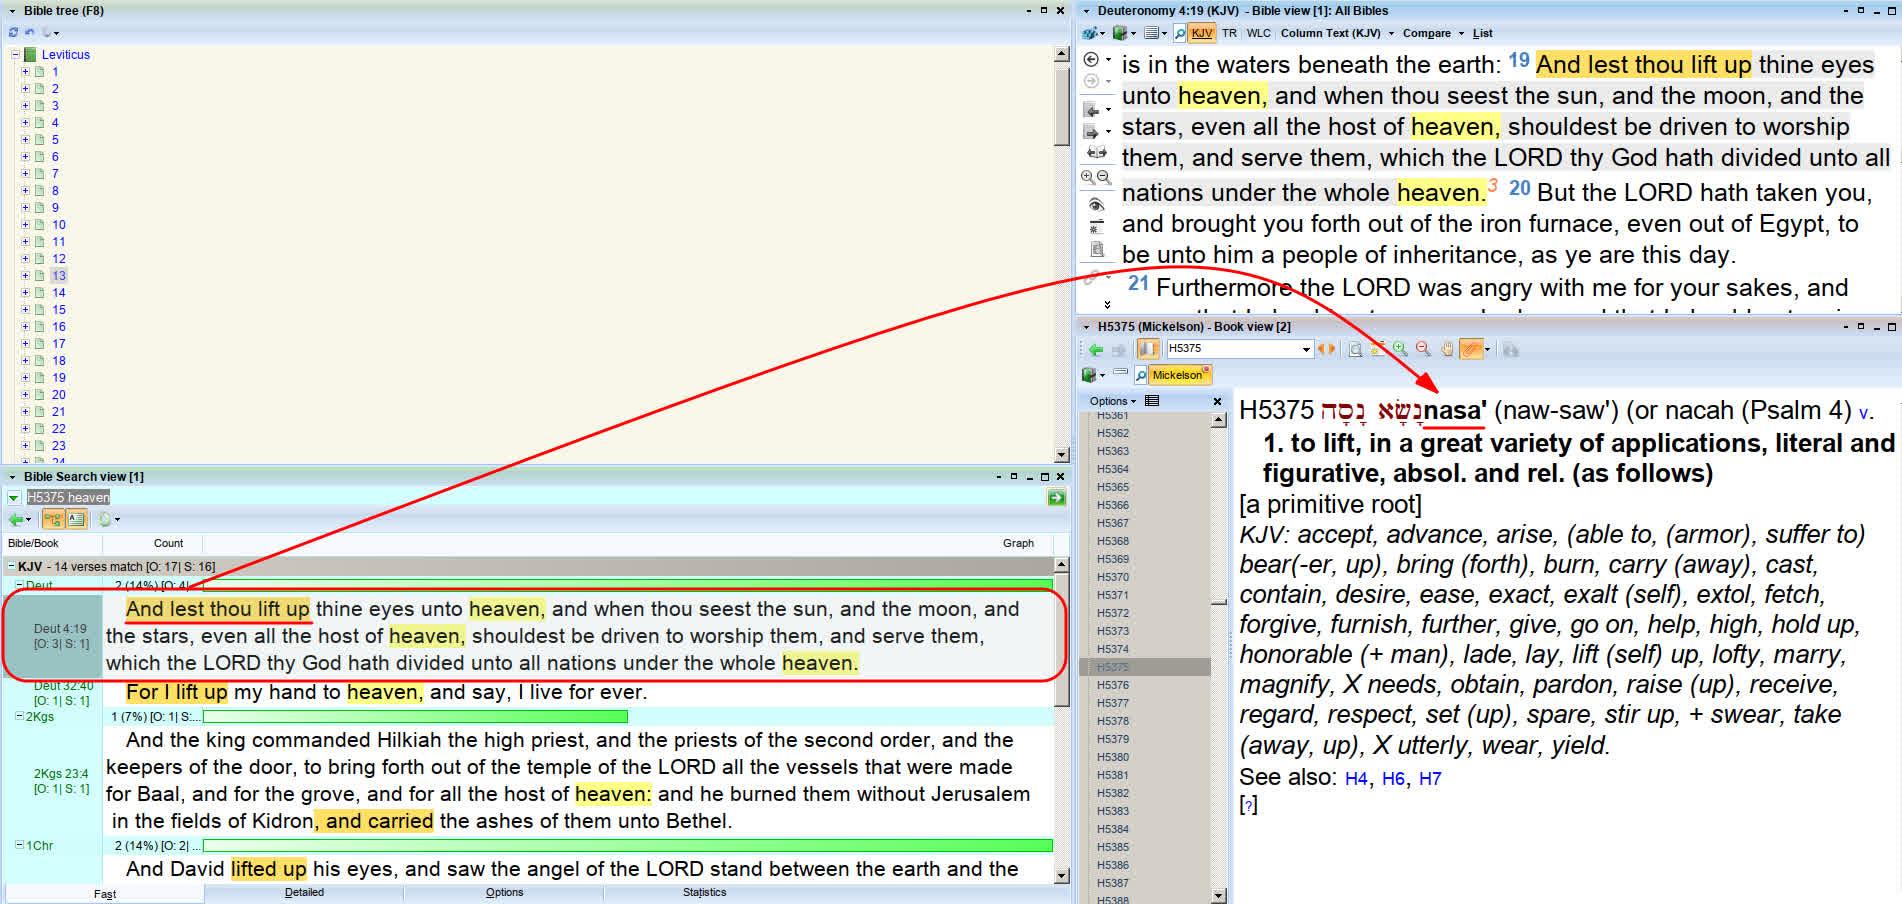Viewport: 1902px width, 904px height.
Task: Click the magnifier icon beside Mickelson tab
Action: [x=1141, y=375]
